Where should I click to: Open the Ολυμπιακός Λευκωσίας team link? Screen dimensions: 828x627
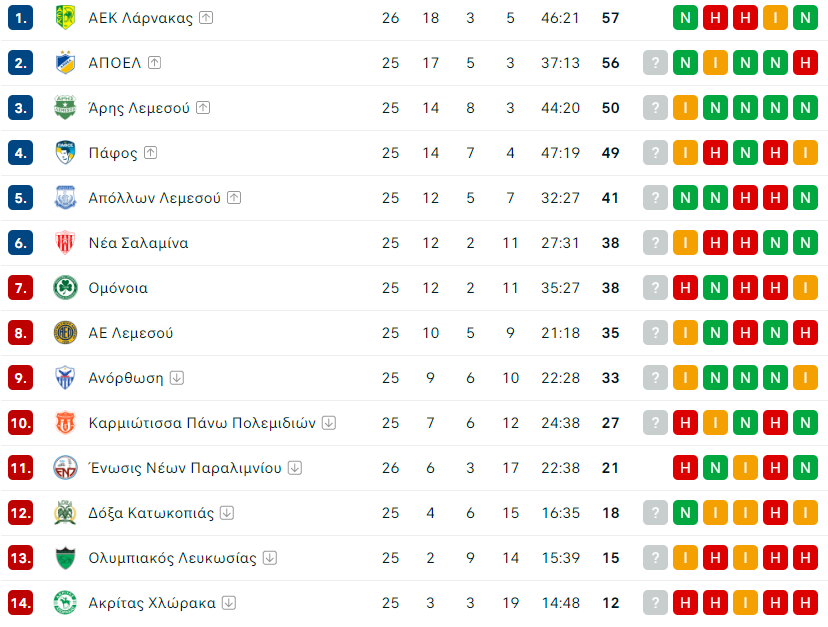[x=172, y=558]
